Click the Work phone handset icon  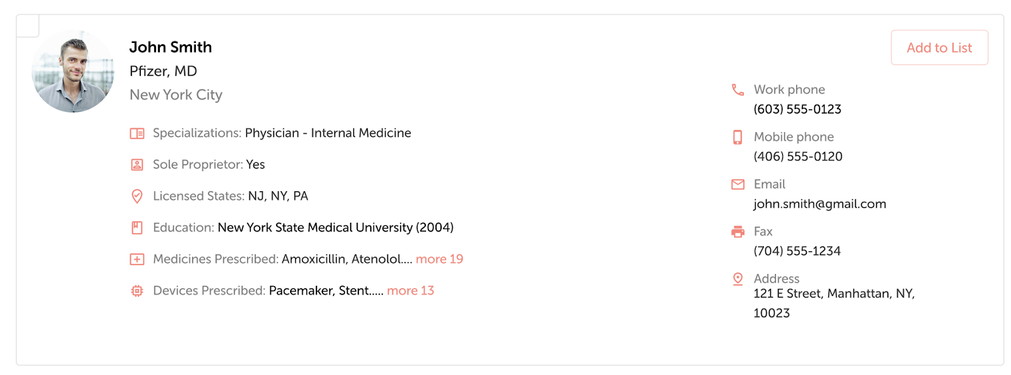pos(738,90)
